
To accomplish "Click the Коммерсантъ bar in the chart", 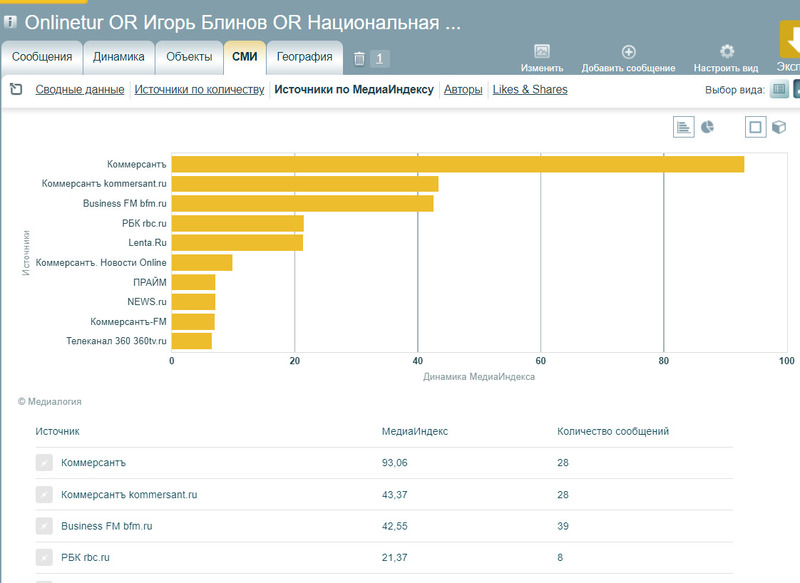I will point(458,164).
